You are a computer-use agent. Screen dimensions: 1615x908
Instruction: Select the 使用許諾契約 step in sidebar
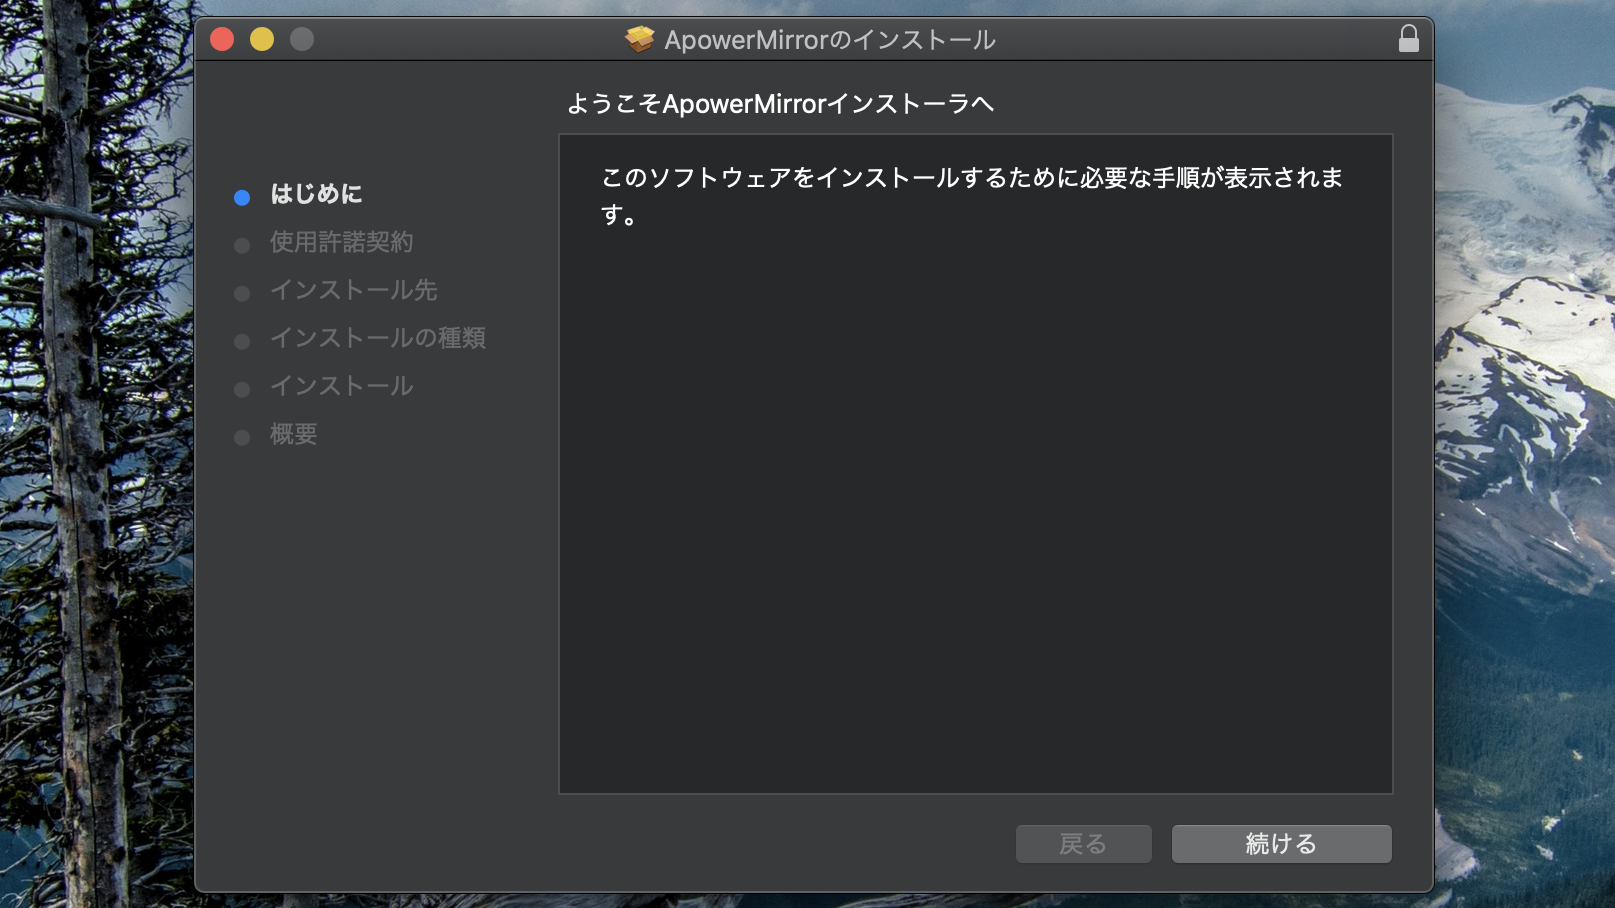tap(341, 242)
